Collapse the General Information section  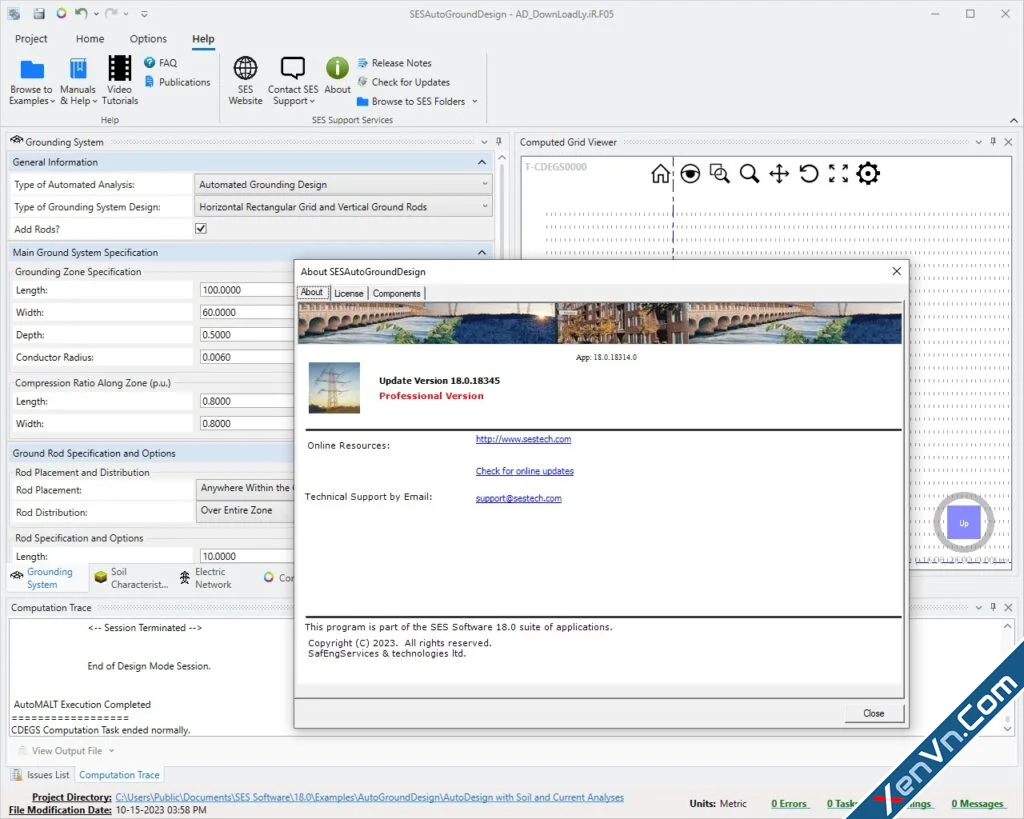coord(482,162)
